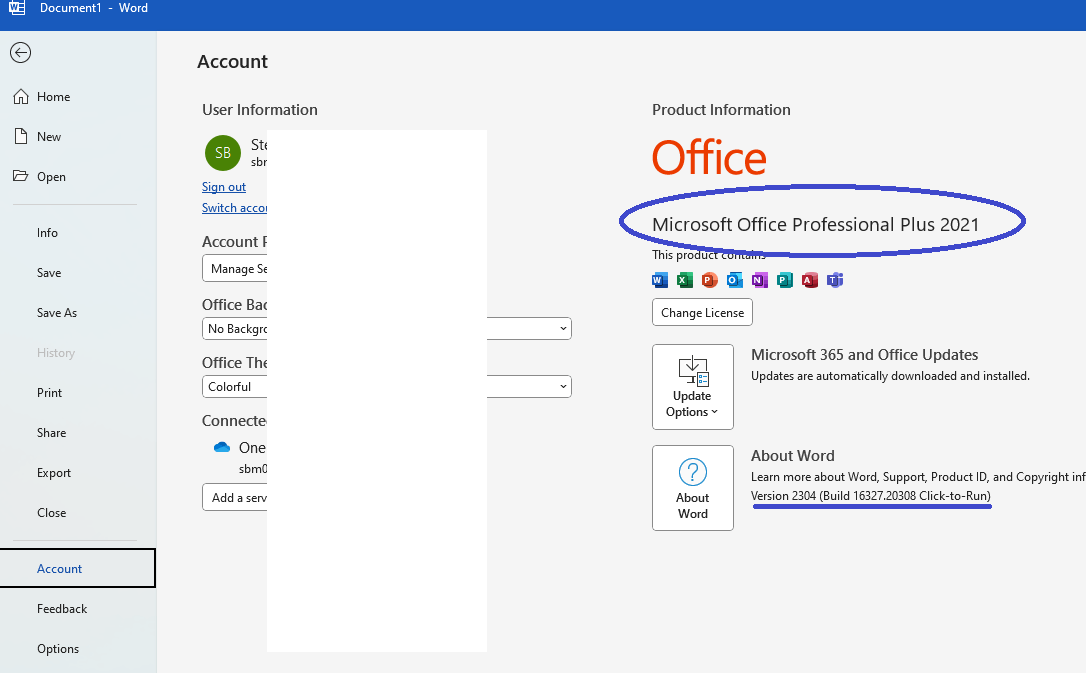Click the Change License button
The width and height of the screenshot is (1086, 673).
pyautogui.click(x=702, y=312)
